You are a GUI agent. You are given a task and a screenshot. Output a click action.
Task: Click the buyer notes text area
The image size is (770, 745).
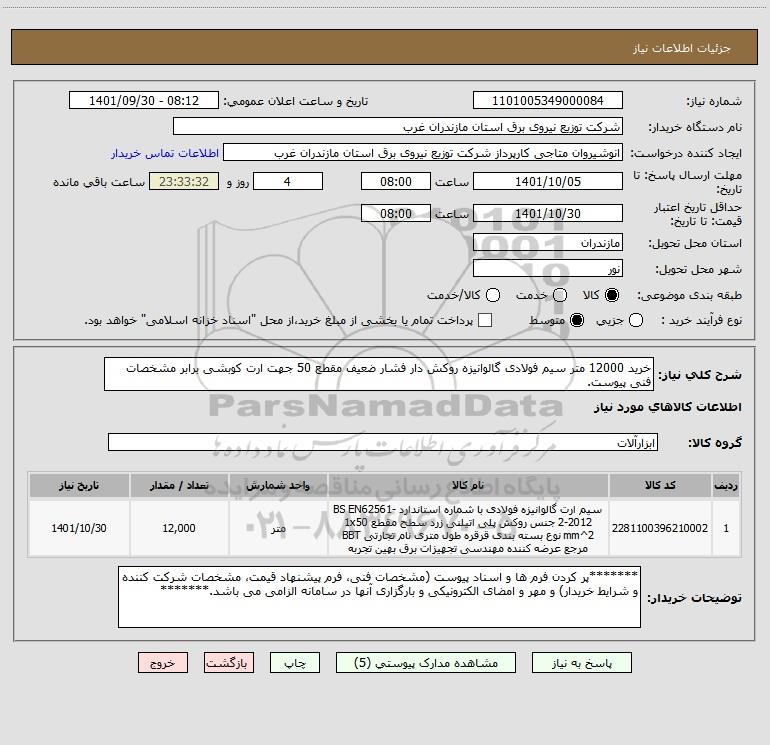point(379,597)
